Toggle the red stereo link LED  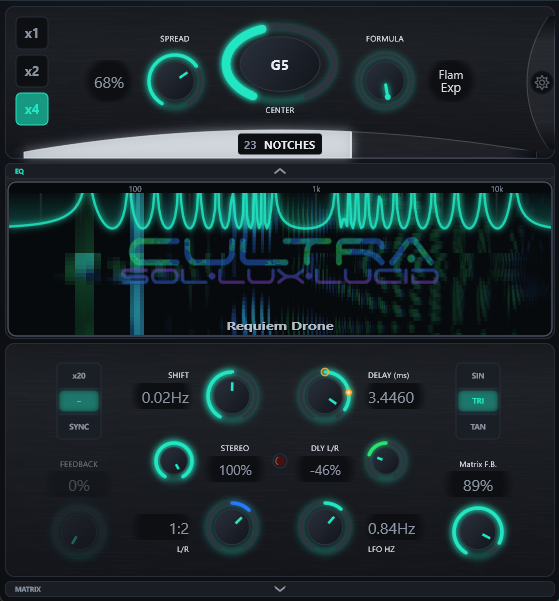280,461
